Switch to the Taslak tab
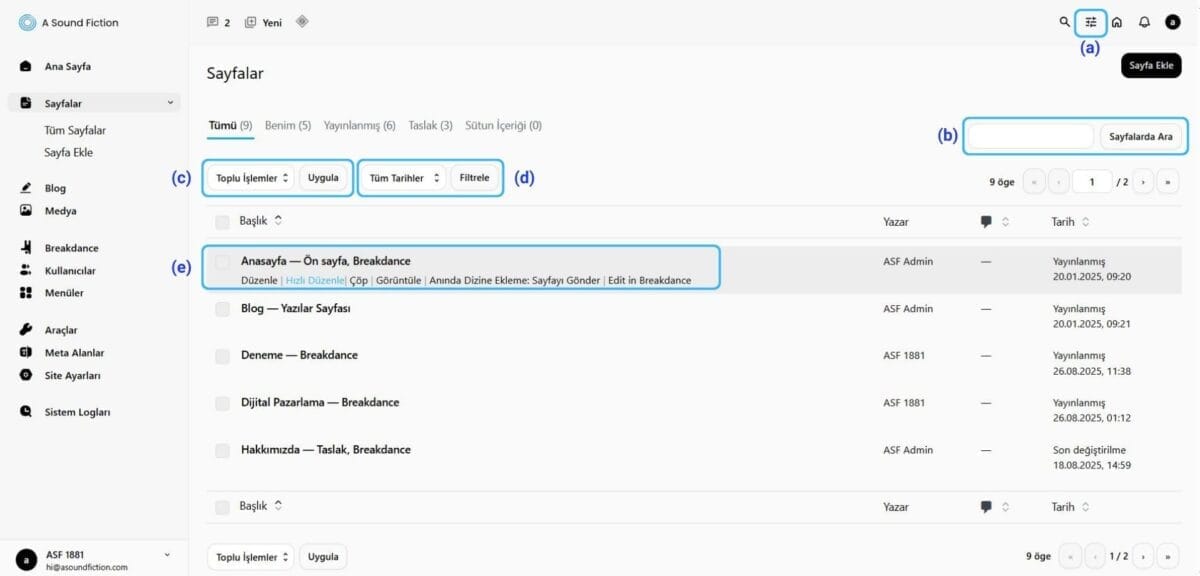1200x576 pixels. [430, 126]
